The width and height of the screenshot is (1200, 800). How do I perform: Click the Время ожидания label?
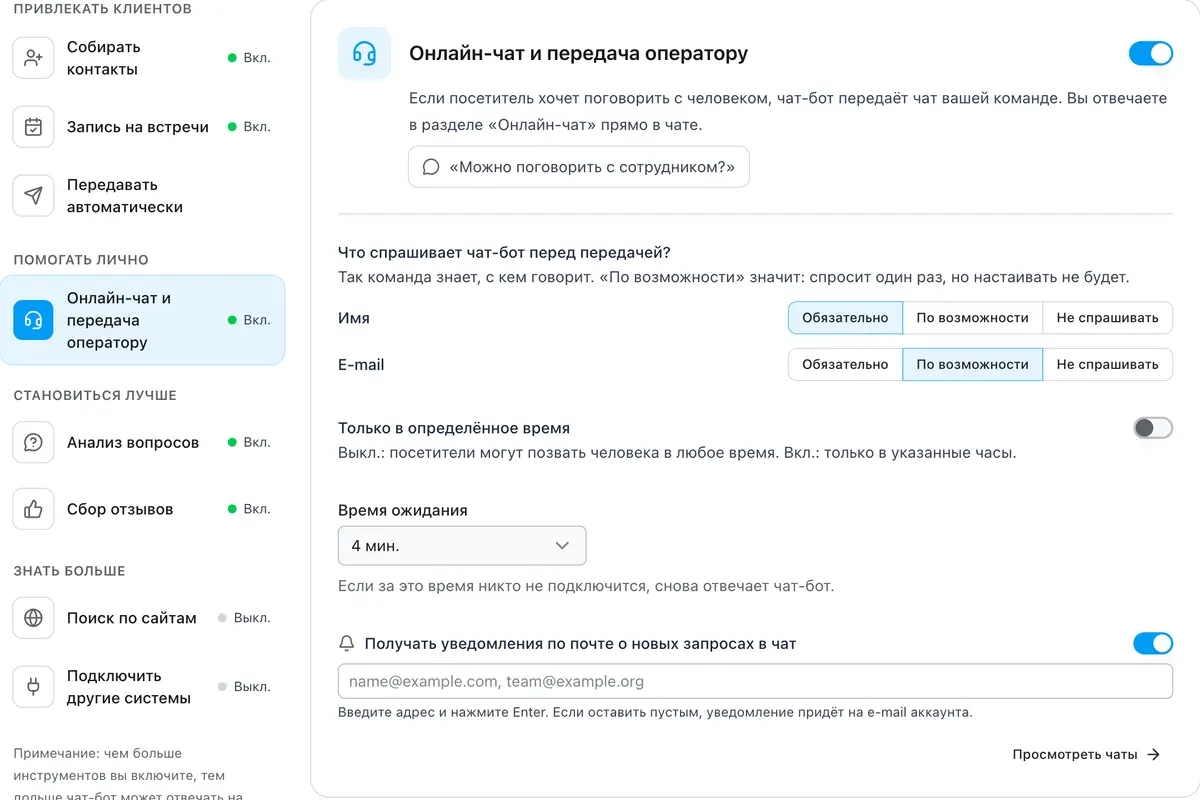(403, 510)
